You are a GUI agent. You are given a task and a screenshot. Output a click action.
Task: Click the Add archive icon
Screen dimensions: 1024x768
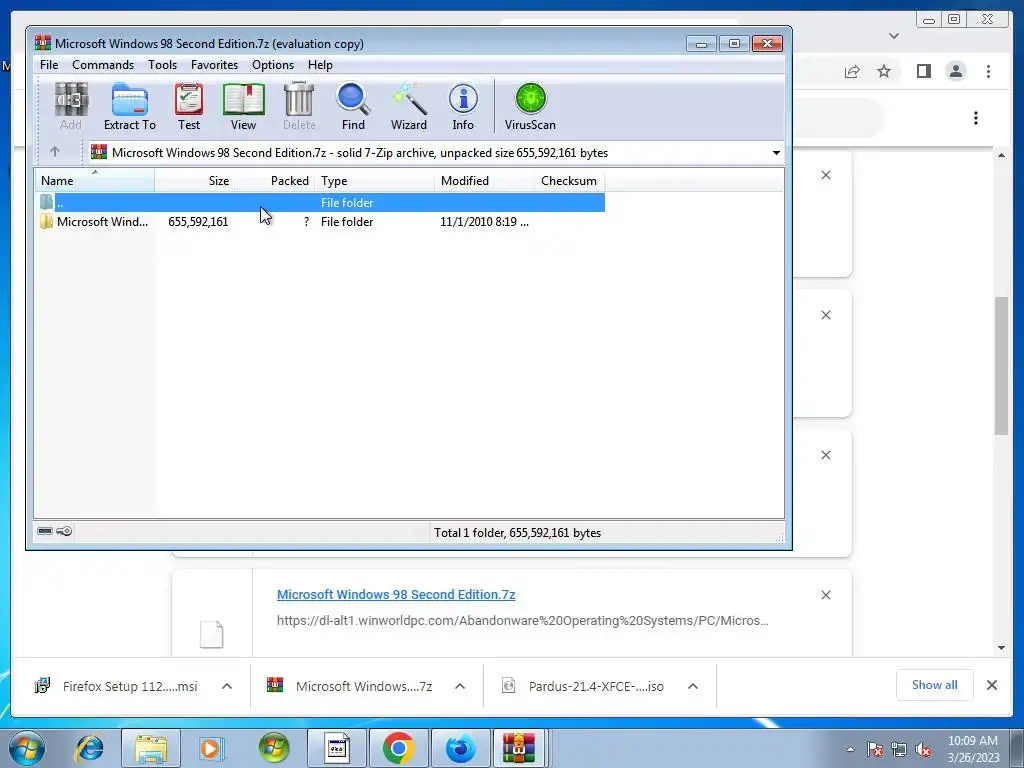coord(71,107)
